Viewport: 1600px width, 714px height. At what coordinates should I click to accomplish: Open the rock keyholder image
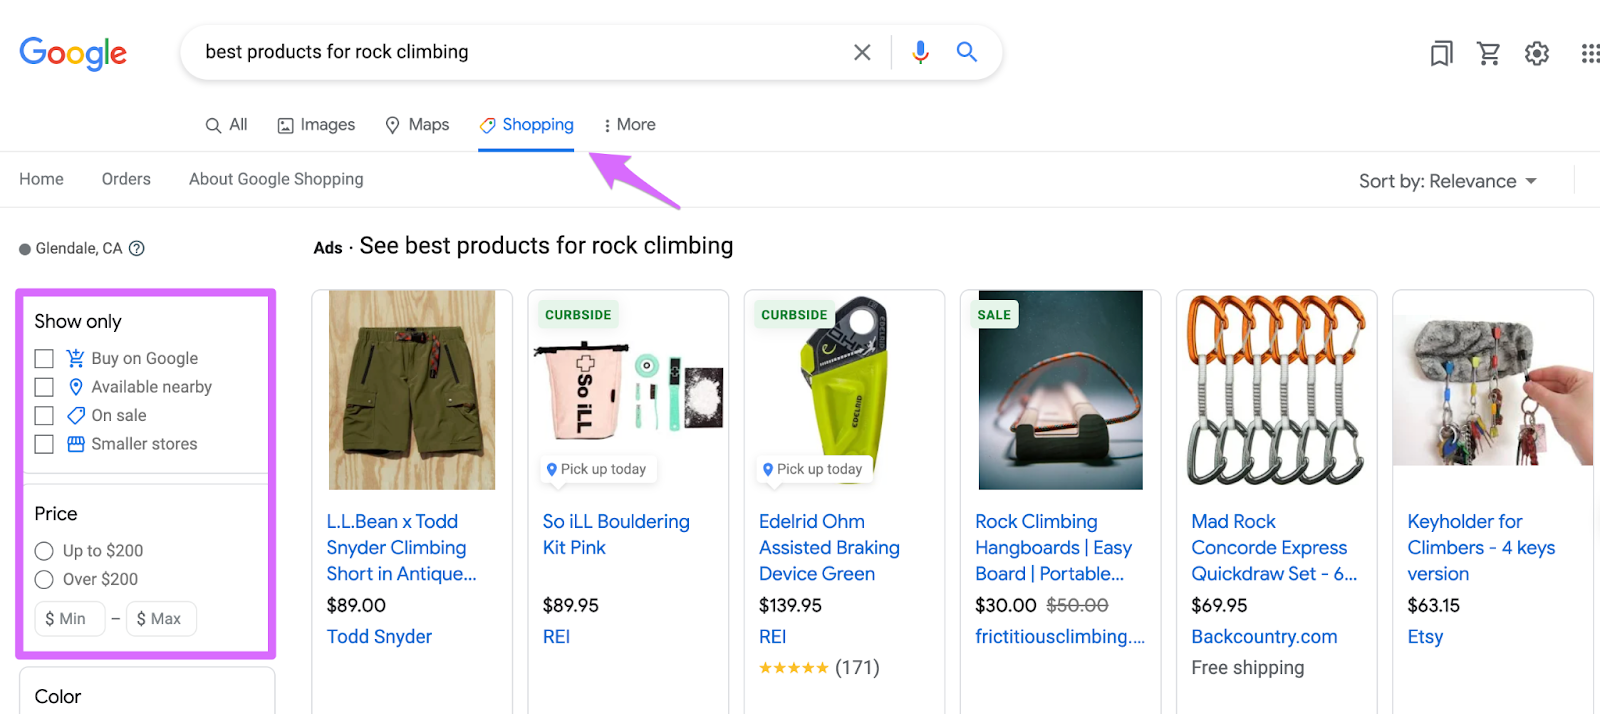(x=1493, y=390)
